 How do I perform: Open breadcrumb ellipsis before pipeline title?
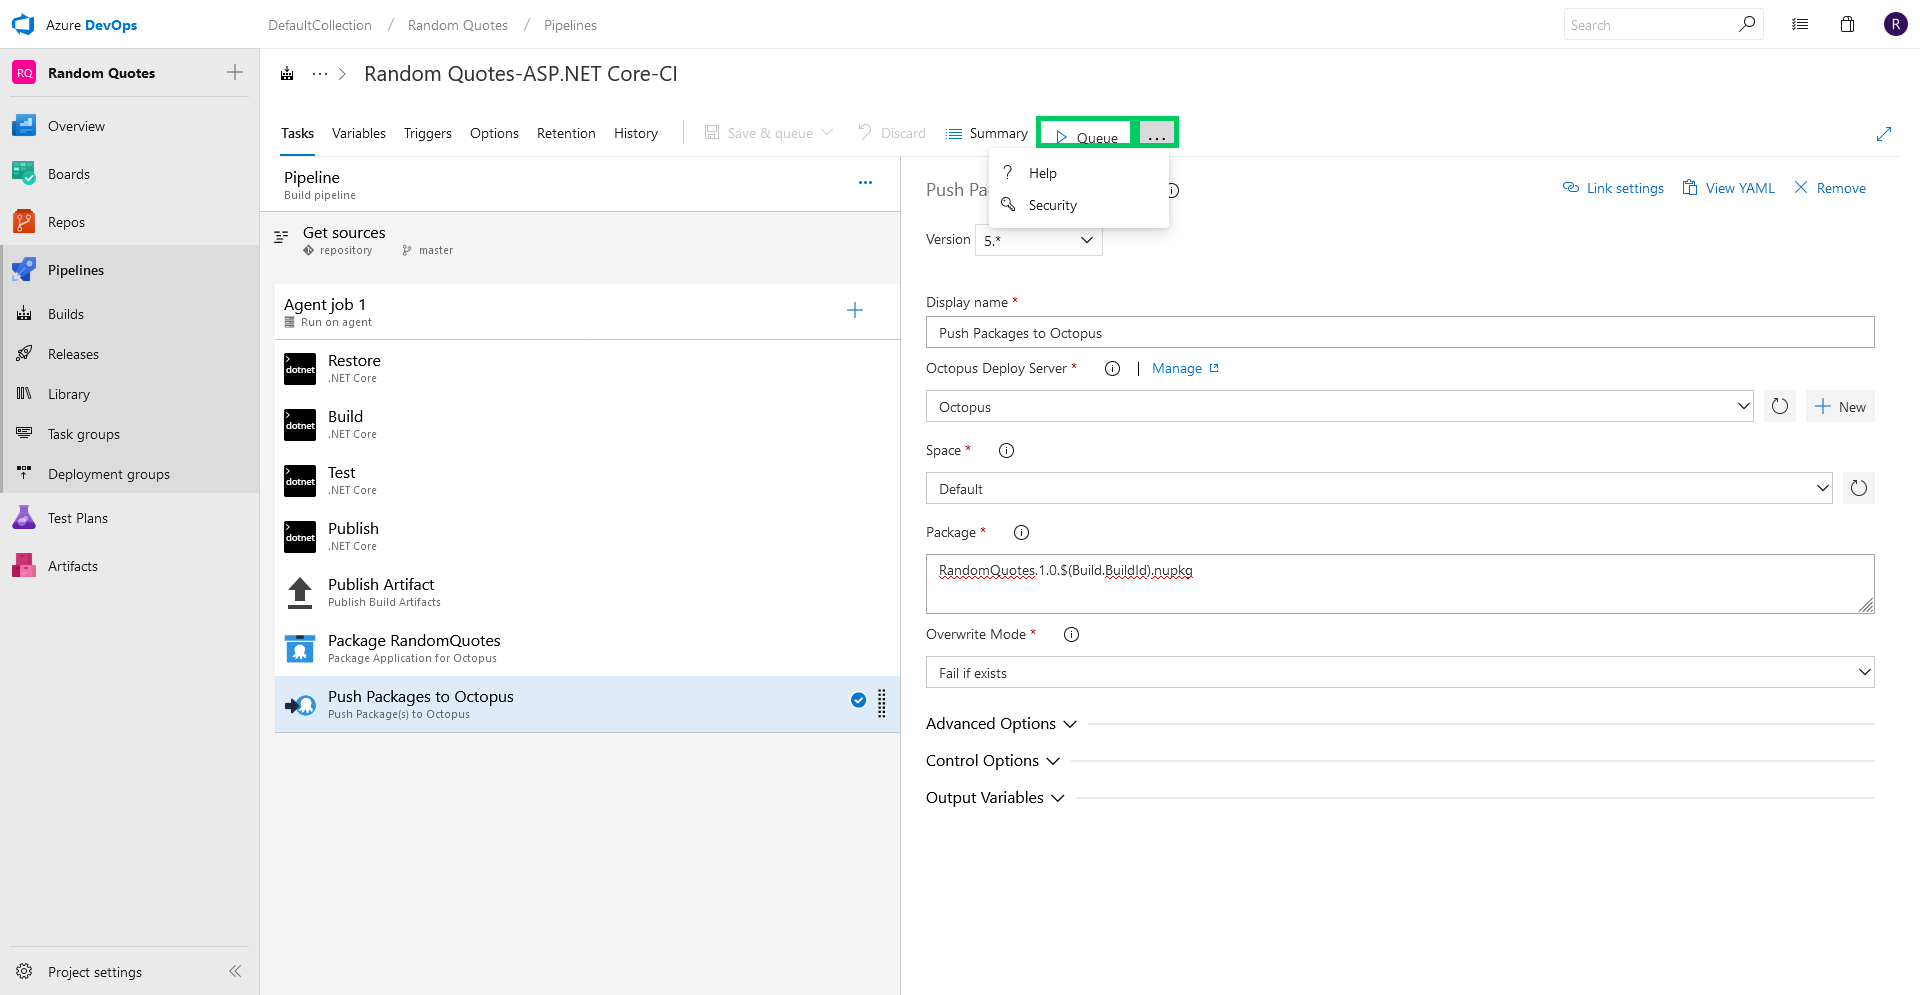pyautogui.click(x=320, y=73)
